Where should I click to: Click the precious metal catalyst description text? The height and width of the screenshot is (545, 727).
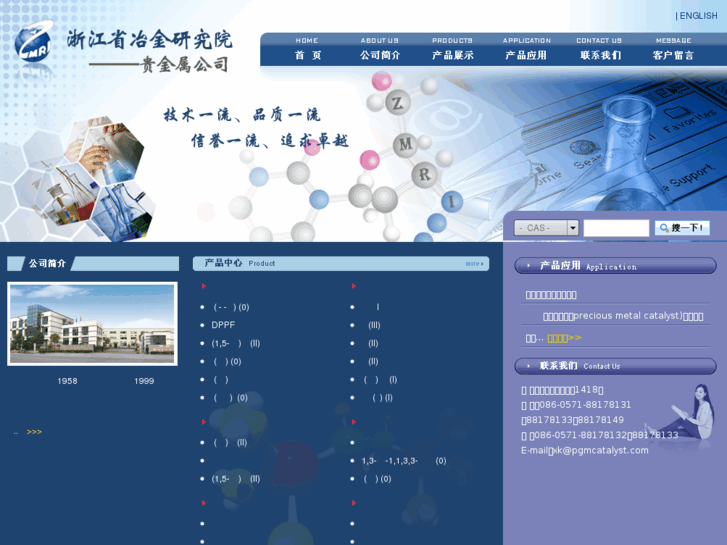click(x=623, y=316)
